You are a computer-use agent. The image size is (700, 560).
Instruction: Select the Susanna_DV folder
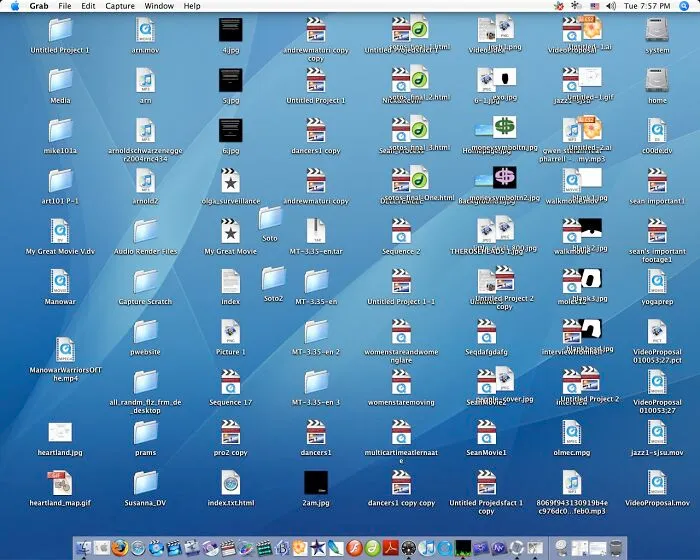[146, 483]
